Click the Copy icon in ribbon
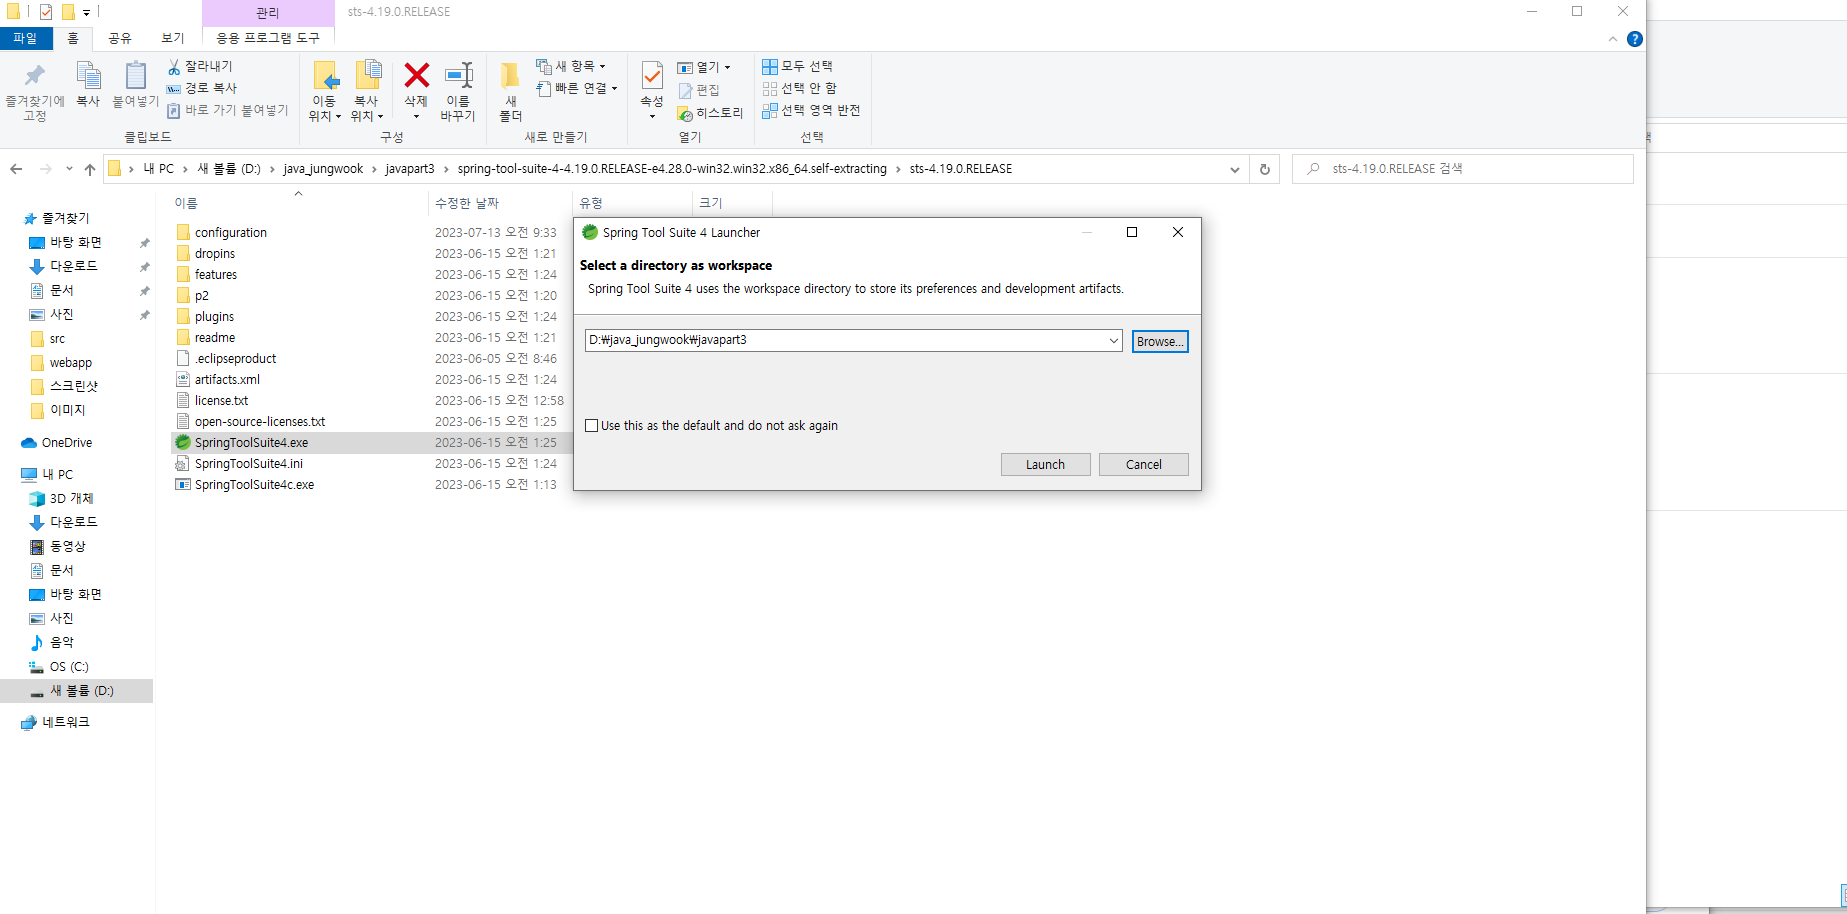This screenshot has width=1847, height=914. (x=88, y=76)
